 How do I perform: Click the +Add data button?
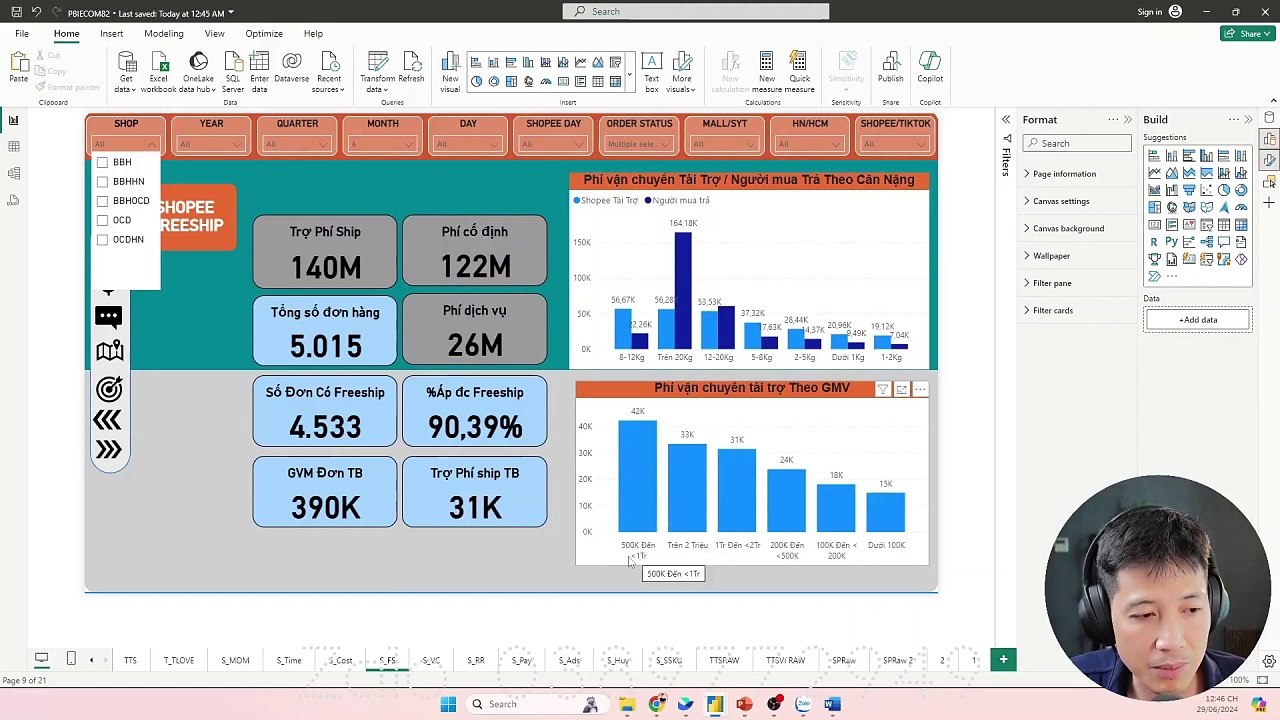pos(1197,320)
